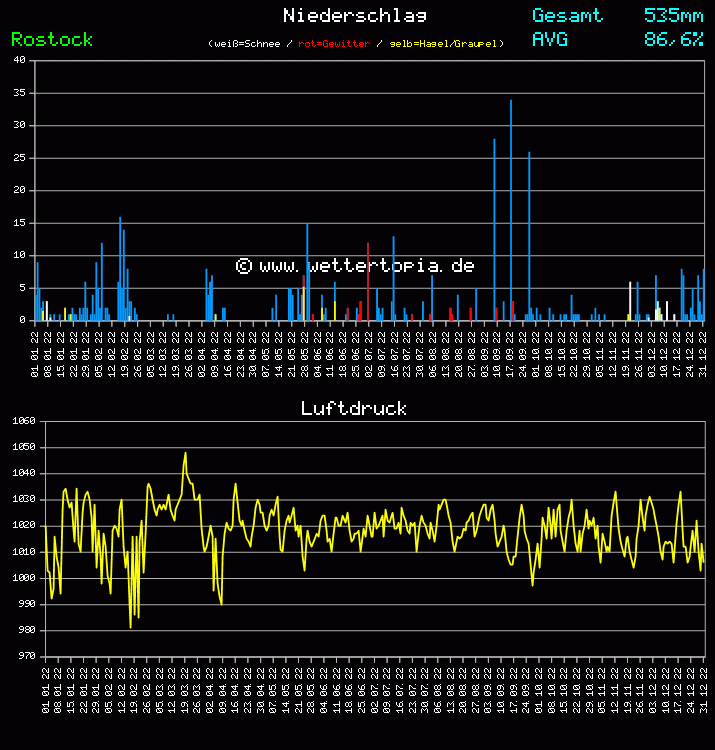Click the lowest Luftdruck dip near 980
Image resolution: width=715 pixels, height=750 pixels.
[131, 626]
